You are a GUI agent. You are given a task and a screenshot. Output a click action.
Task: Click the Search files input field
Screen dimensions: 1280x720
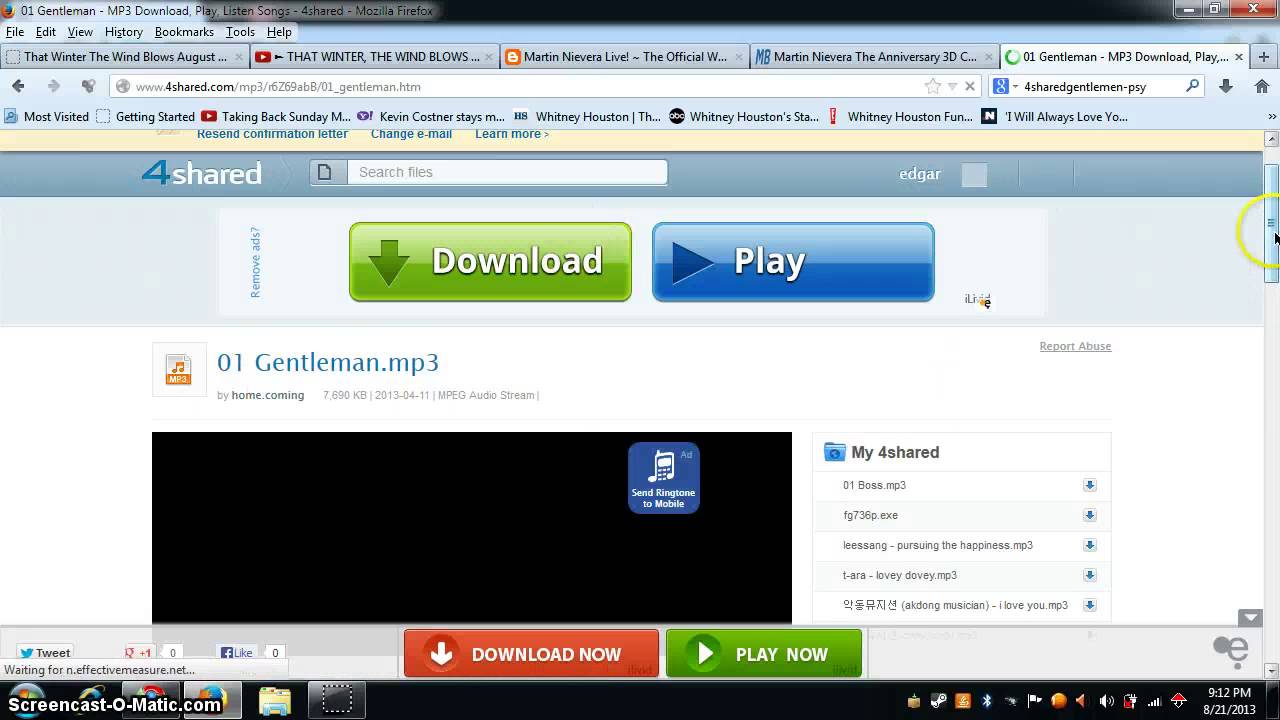pos(506,172)
